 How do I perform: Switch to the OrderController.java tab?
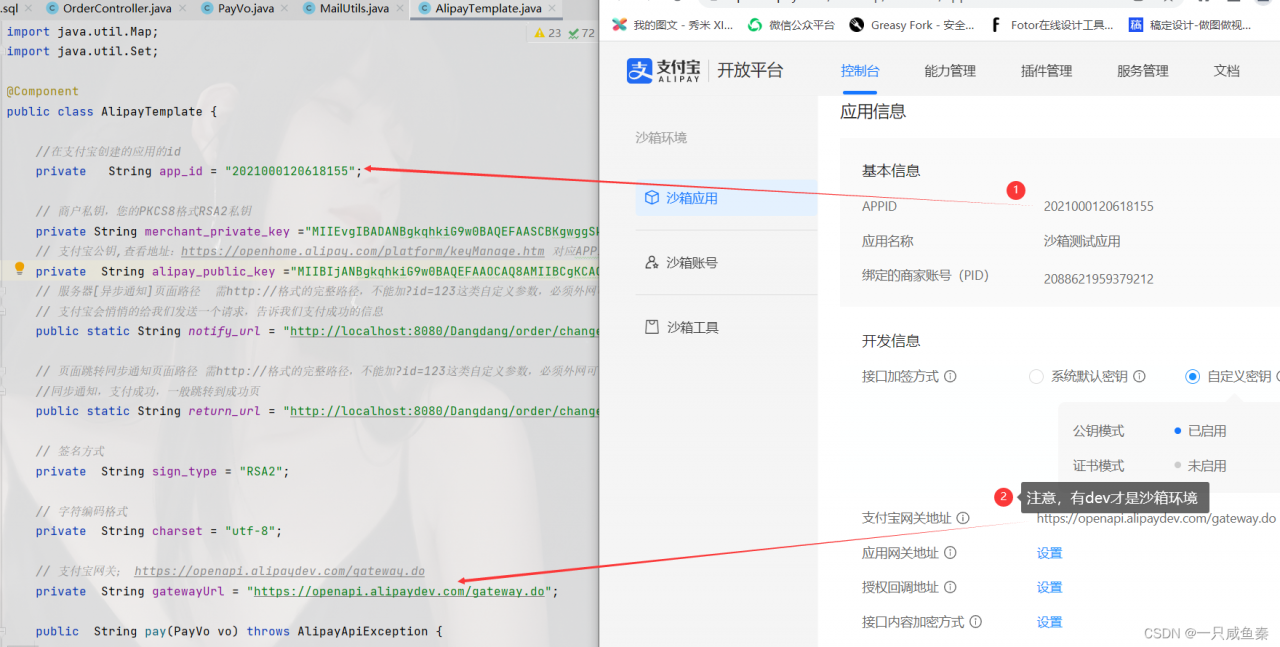click(117, 9)
